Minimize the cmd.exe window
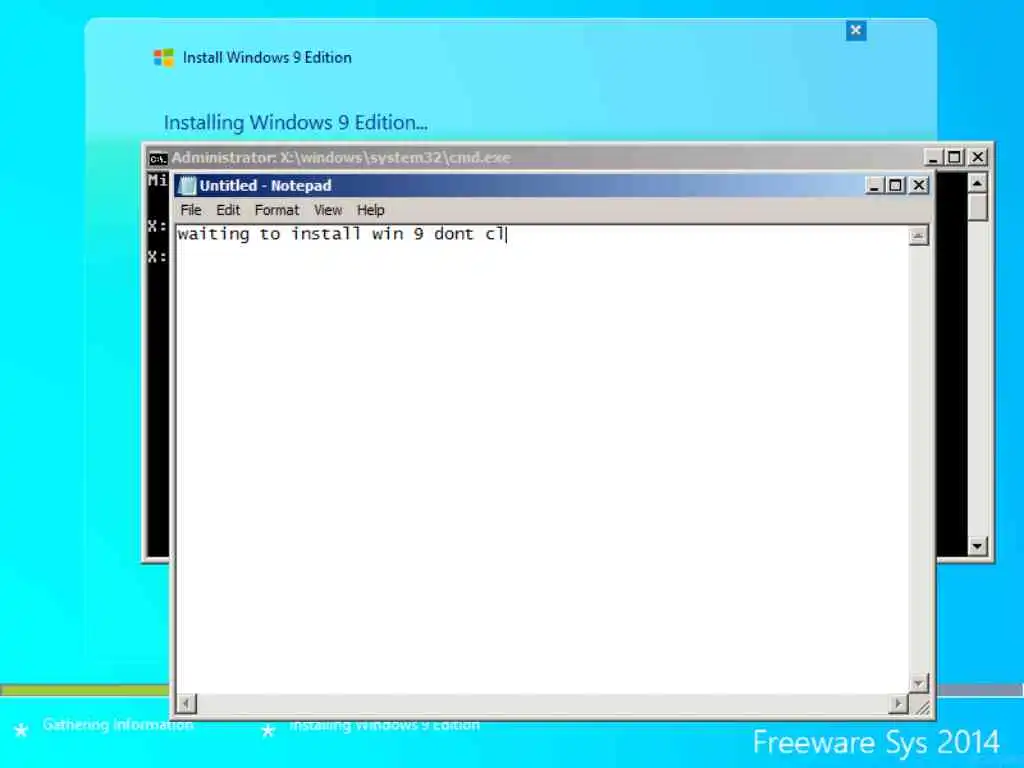This screenshot has width=1024, height=768. (x=933, y=157)
